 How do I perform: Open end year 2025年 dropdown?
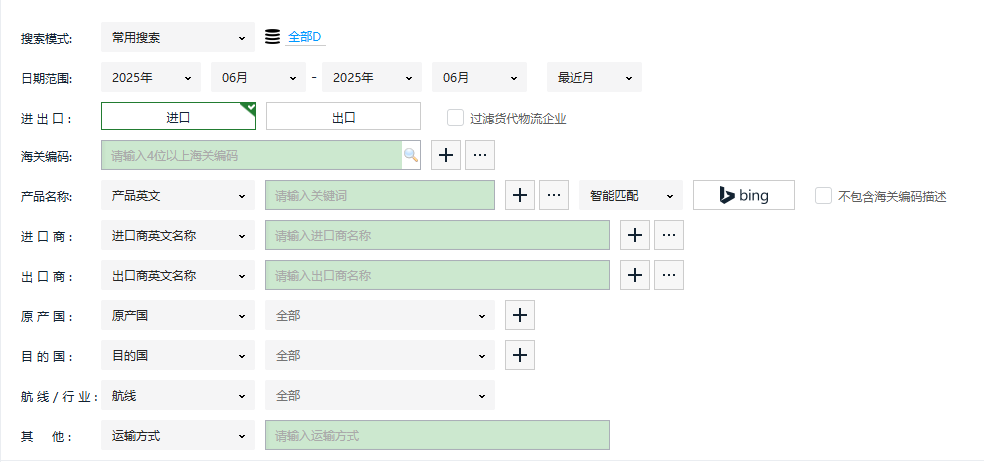click(372, 78)
